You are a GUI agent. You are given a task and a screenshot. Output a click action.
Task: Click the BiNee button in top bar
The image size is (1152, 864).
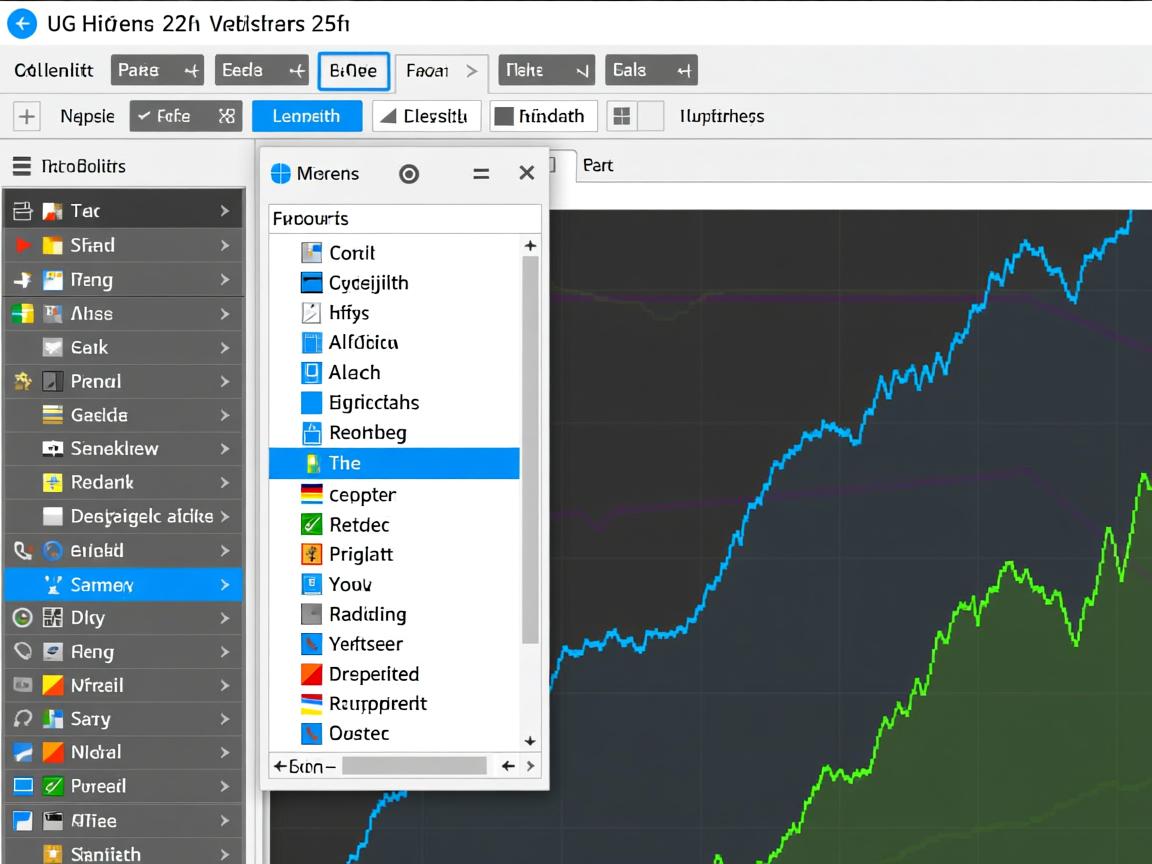(353, 71)
